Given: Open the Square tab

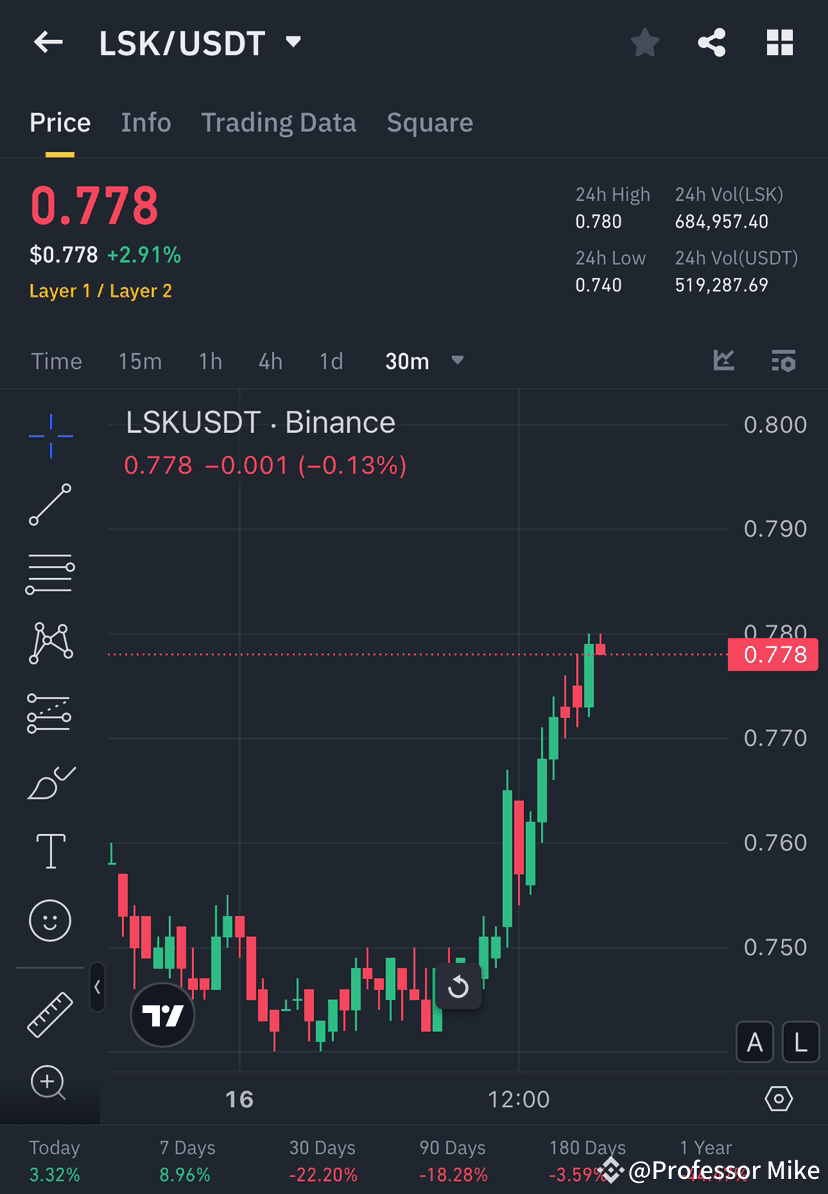Looking at the screenshot, I should click(x=430, y=122).
